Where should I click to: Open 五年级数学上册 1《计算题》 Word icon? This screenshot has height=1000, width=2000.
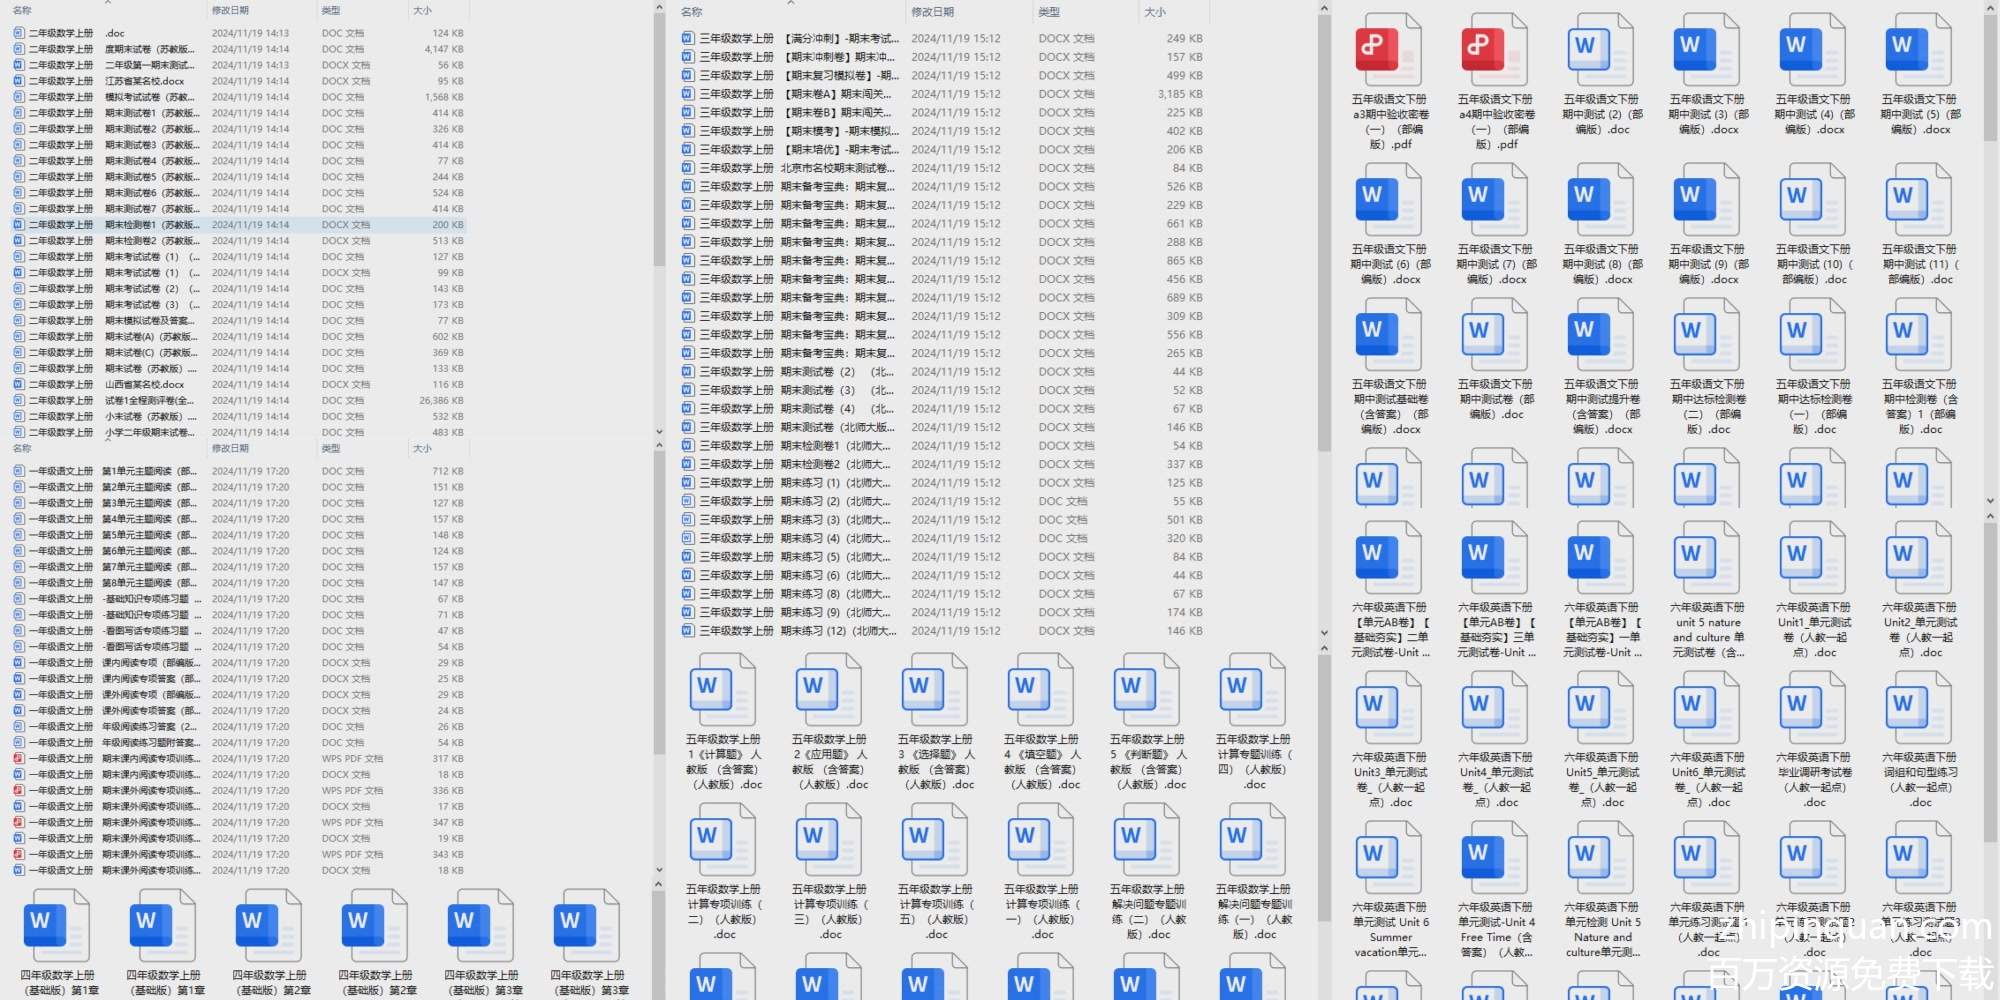click(x=722, y=690)
